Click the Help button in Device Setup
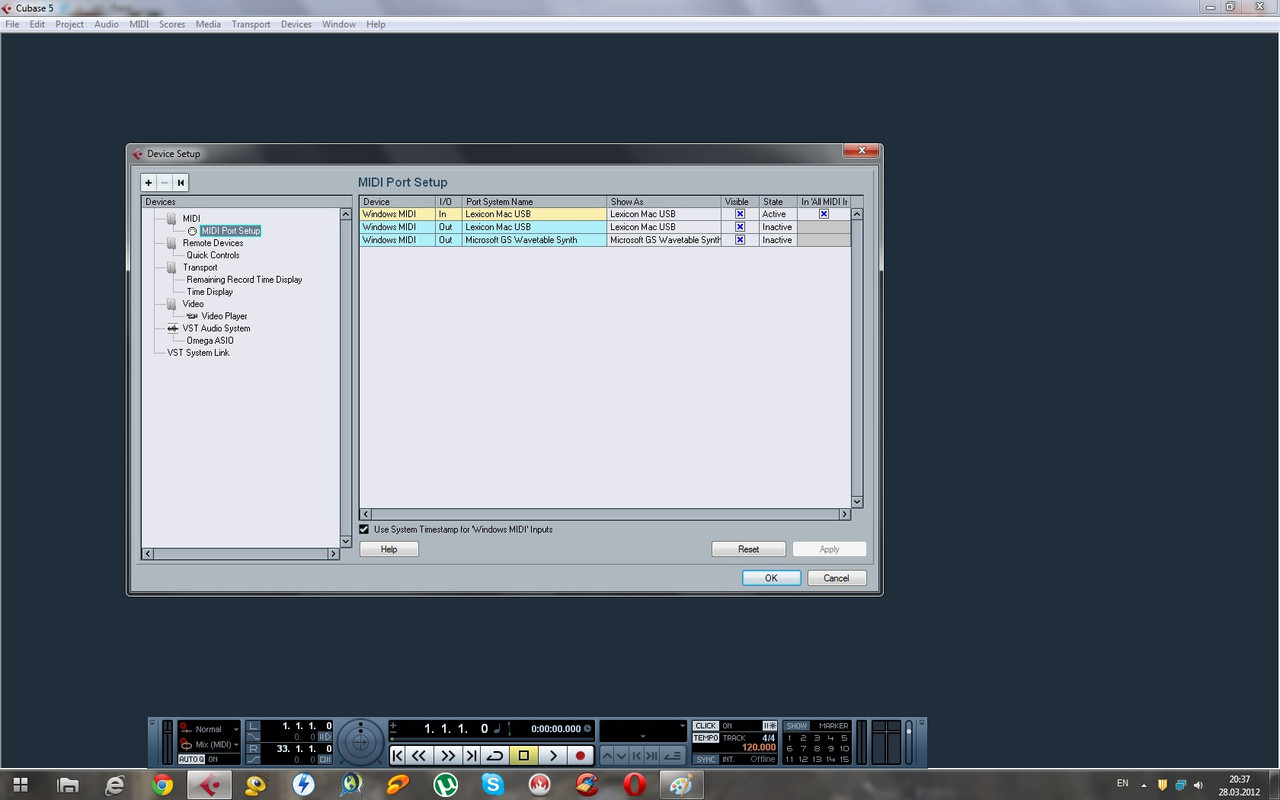The image size is (1280, 800). pos(389,549)
